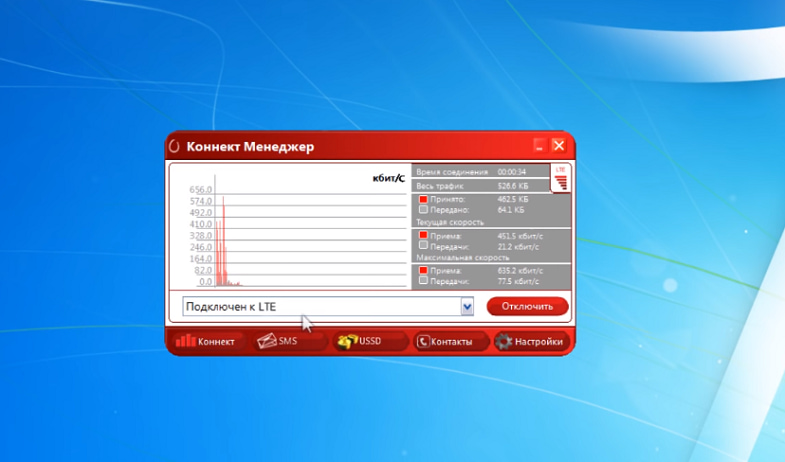The image size is (785, 462).
Task: Click the max send speed 77.5 кбит/с
Action: 518,281
